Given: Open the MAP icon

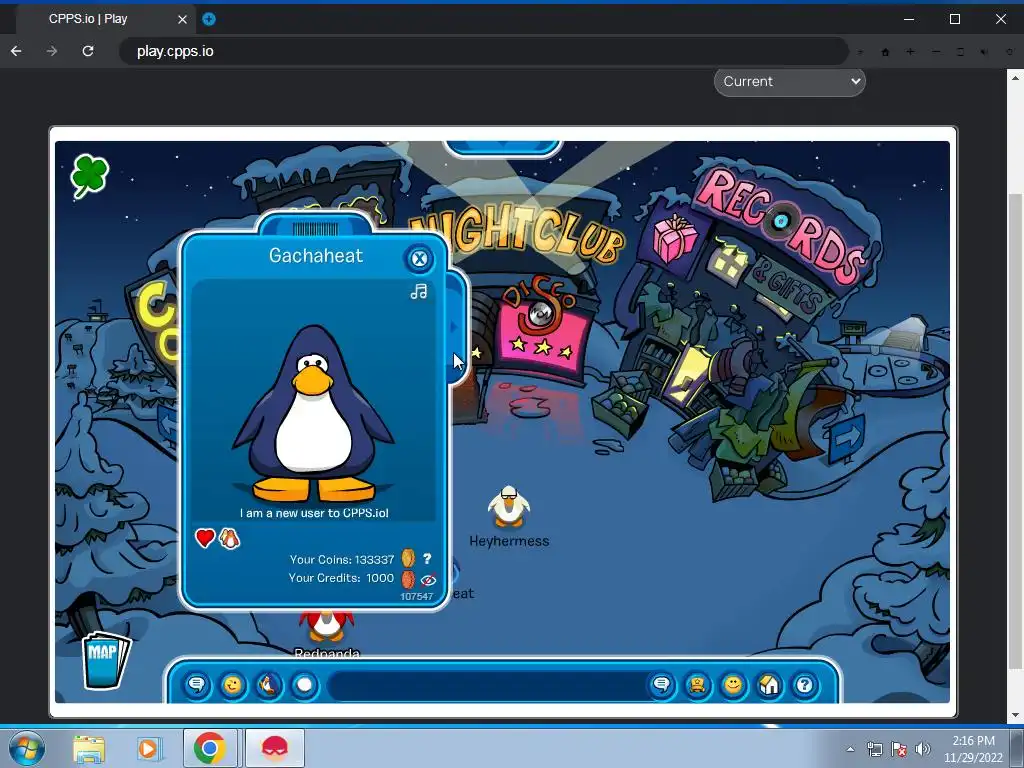Looking at the screenshot, I should tap(104, 660).
